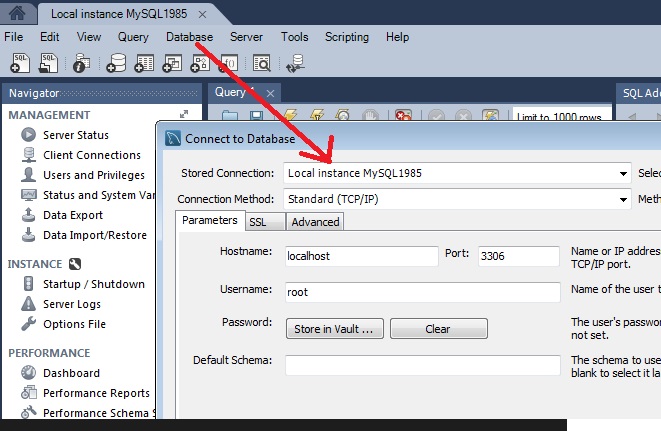Open Data Export in Navigator
This screenshot has width=661, height=431.
coord(73,215)
